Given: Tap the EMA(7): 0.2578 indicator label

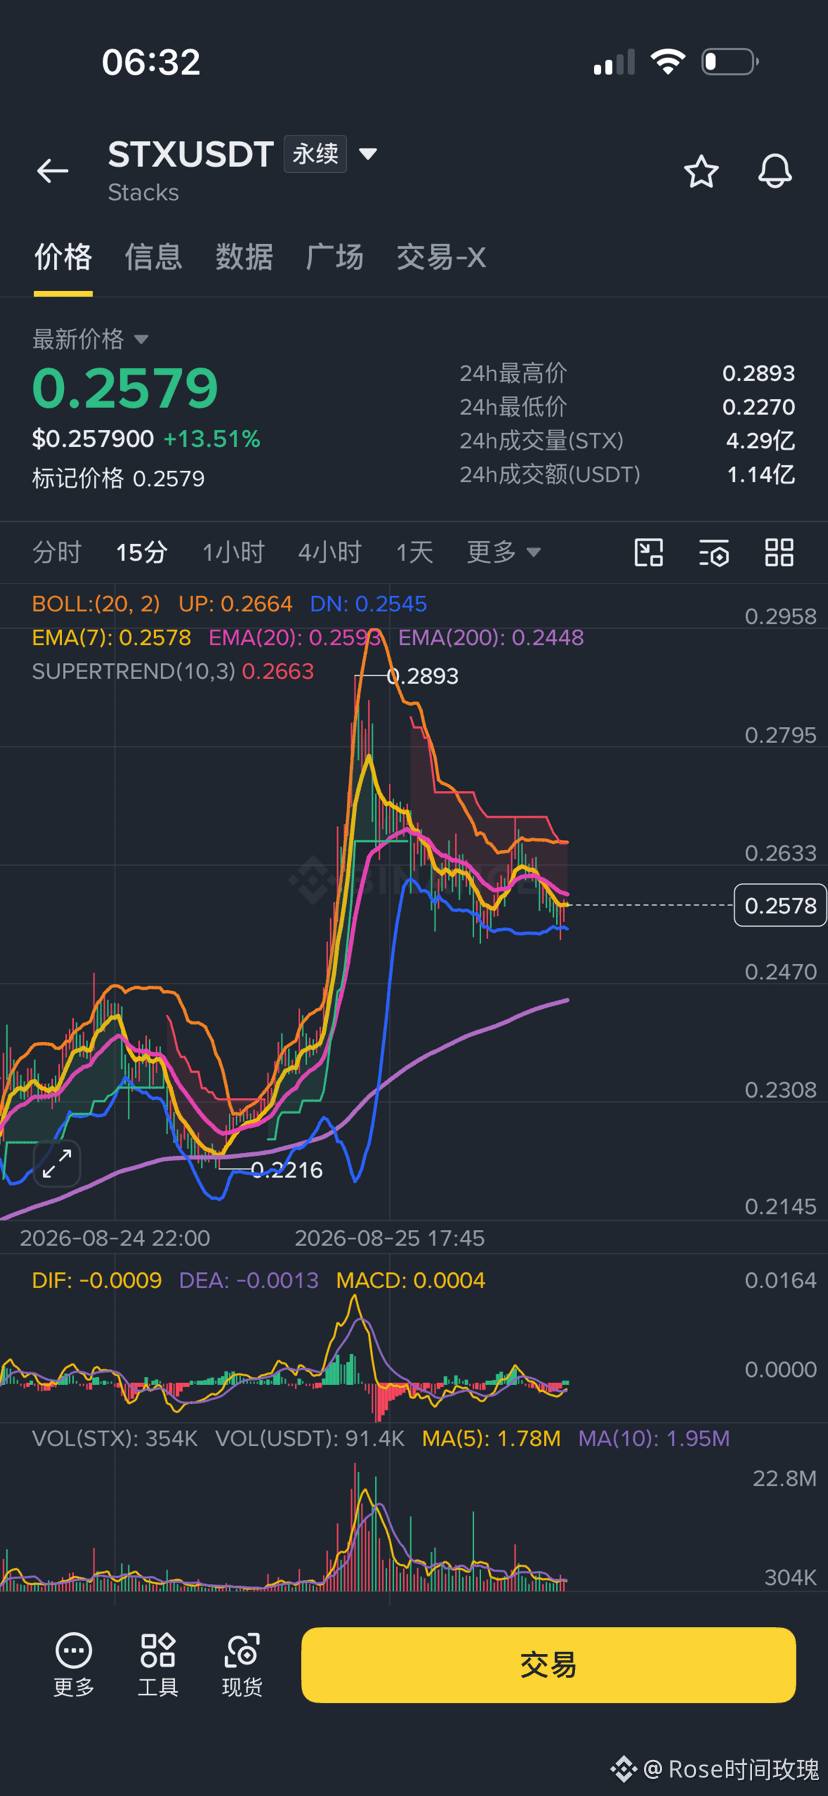Looking at the screenshot, I should [111, 638].
